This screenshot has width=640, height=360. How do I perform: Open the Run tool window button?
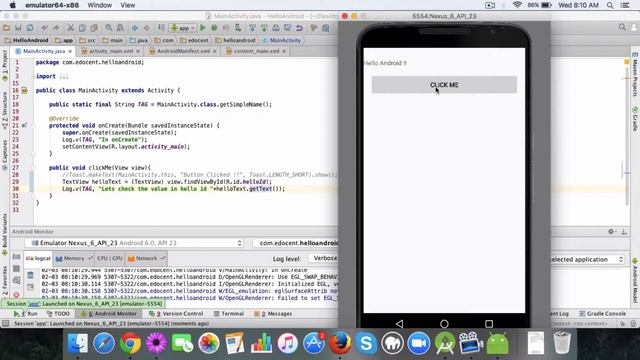tap(26, 314)
